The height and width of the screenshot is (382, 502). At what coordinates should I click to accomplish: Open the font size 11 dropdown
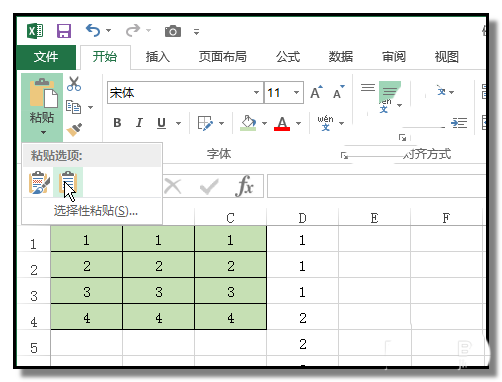[x=296, y=92]
